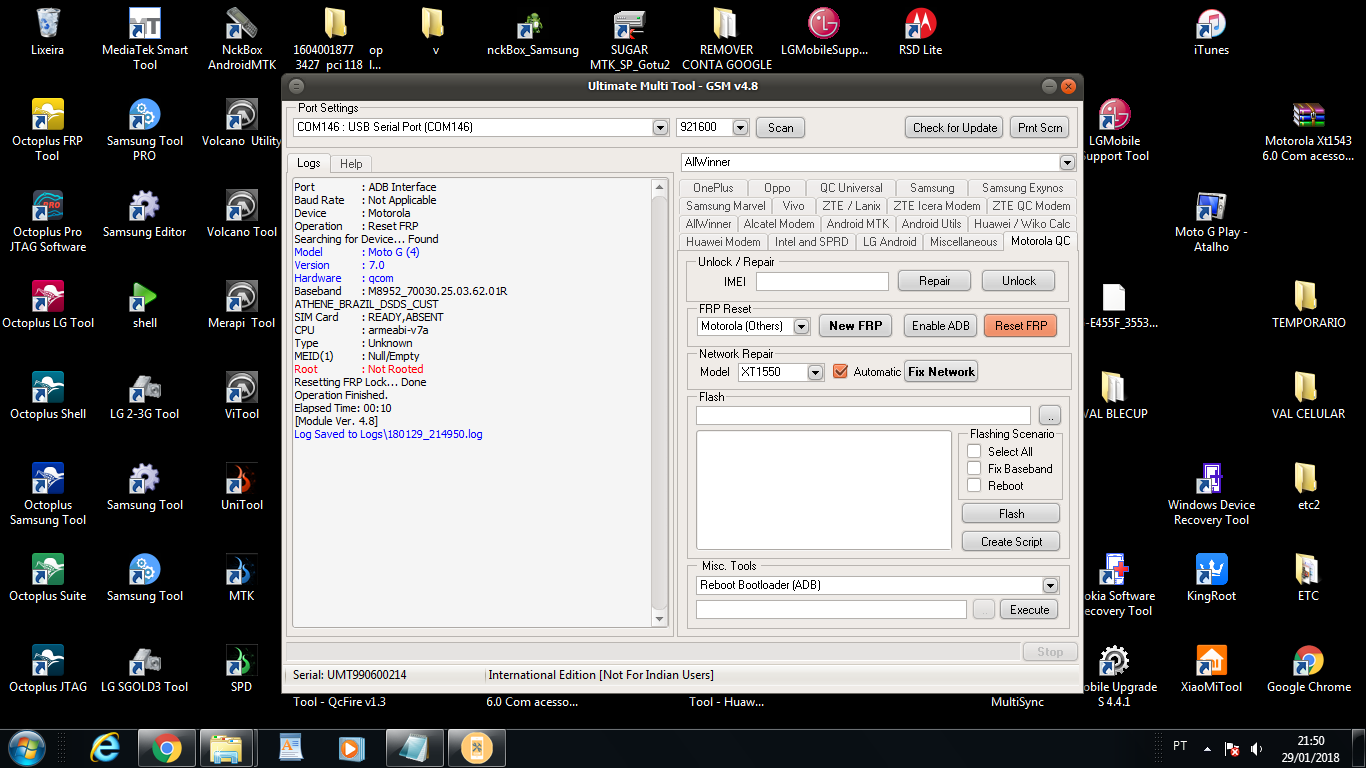Image resolution: width=1366 pixels, height=768 pixels.
Task: Click the New FRP button
Action: click(855, 325)
